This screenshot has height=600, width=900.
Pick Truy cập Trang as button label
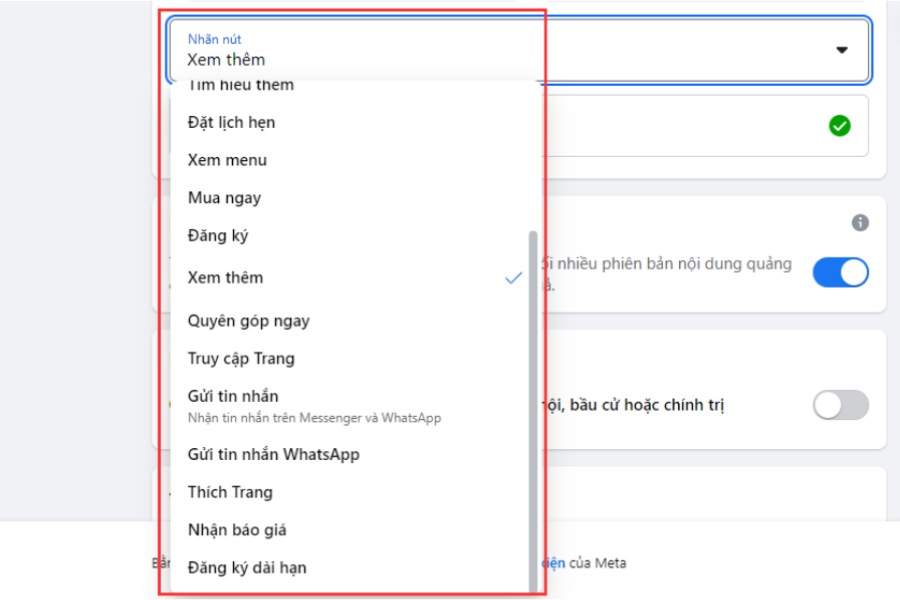click(240, 358)
